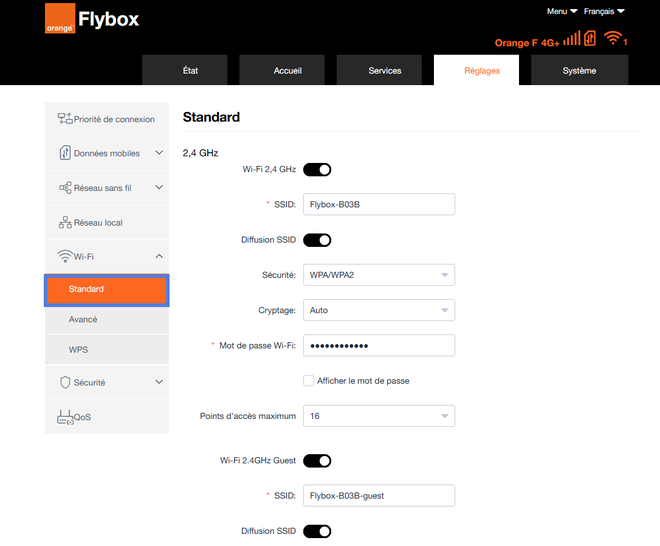Image resolution: width=660 pixels, height=546 pixels.
Task: Click the Standard page heading
Action: click(x=211, y=117)
